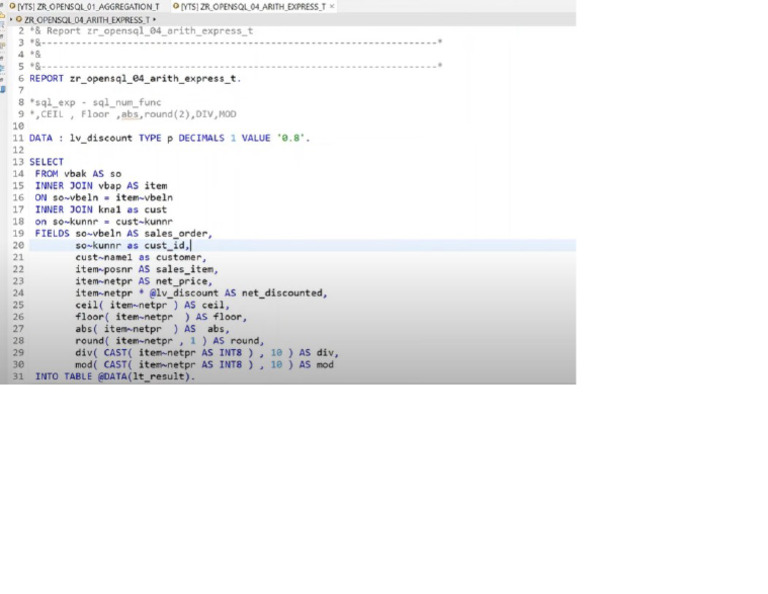Click the div( CAST expression on line 29
The height and width of the screenshot is (594, 768).
[184, 353]
